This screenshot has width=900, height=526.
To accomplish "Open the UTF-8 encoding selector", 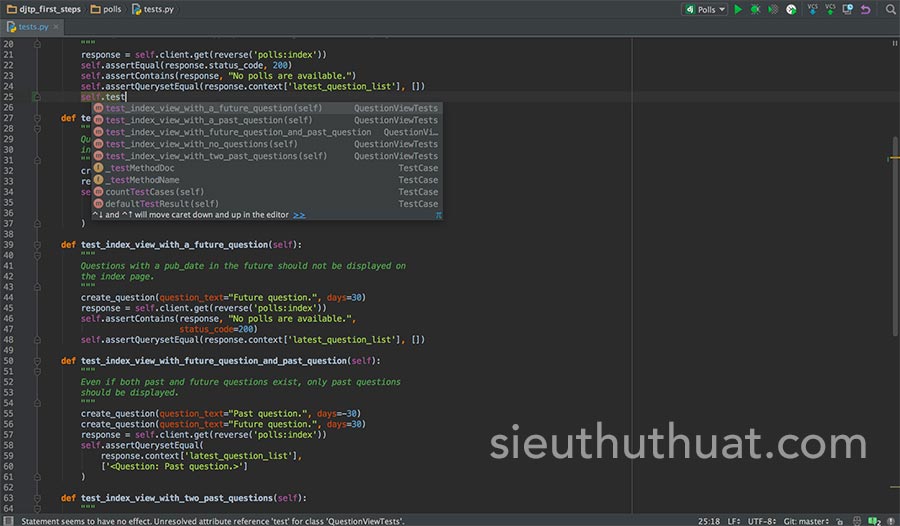I will pos(762,521).
